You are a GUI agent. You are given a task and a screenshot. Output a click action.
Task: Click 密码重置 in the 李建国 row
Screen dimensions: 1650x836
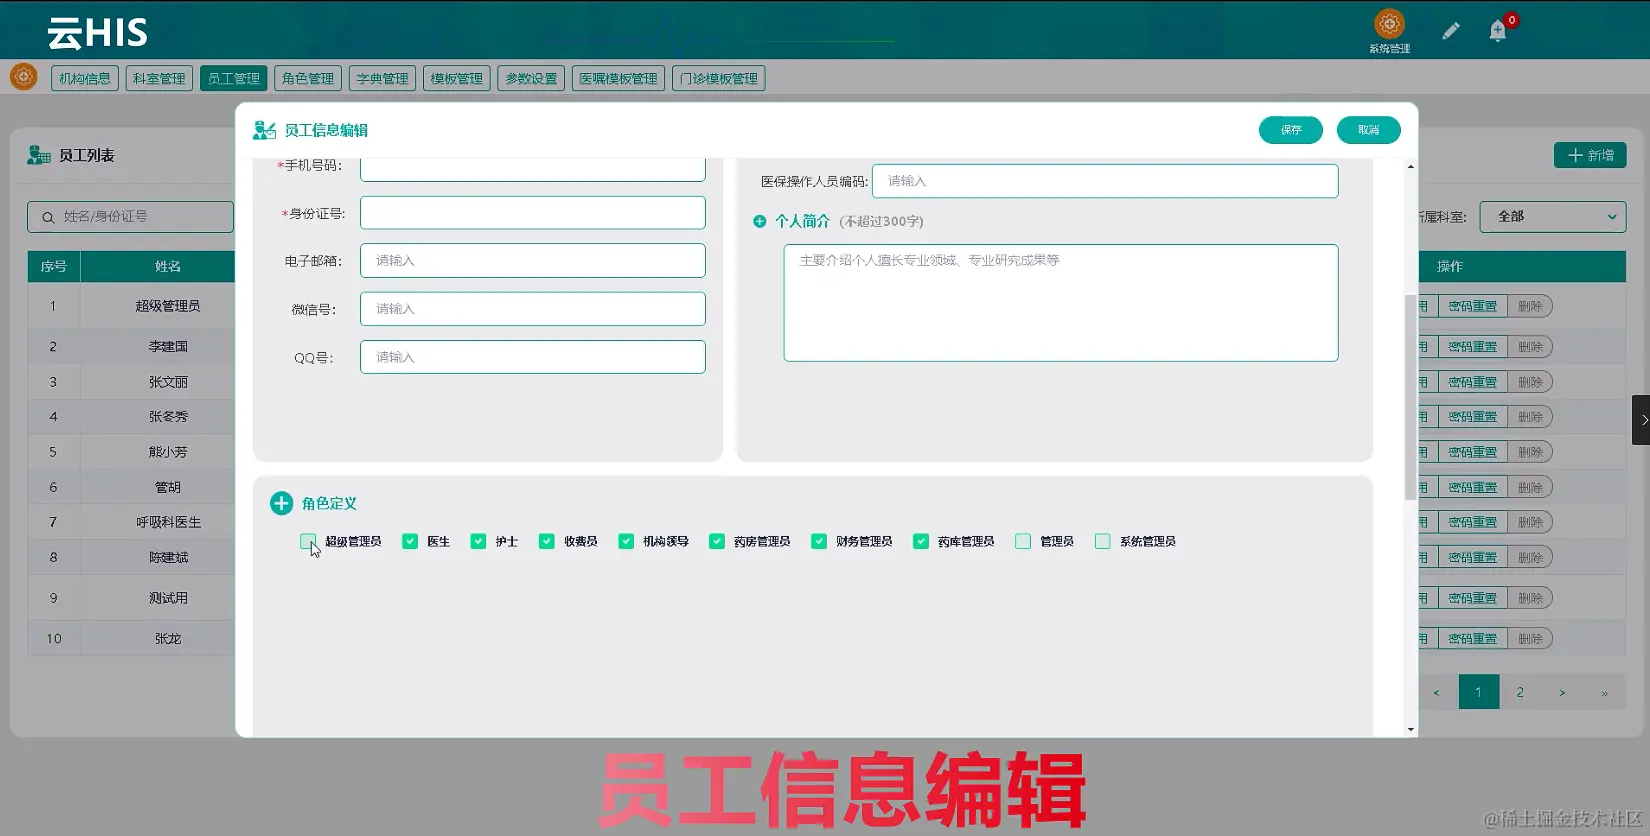tap(1473, 346)
